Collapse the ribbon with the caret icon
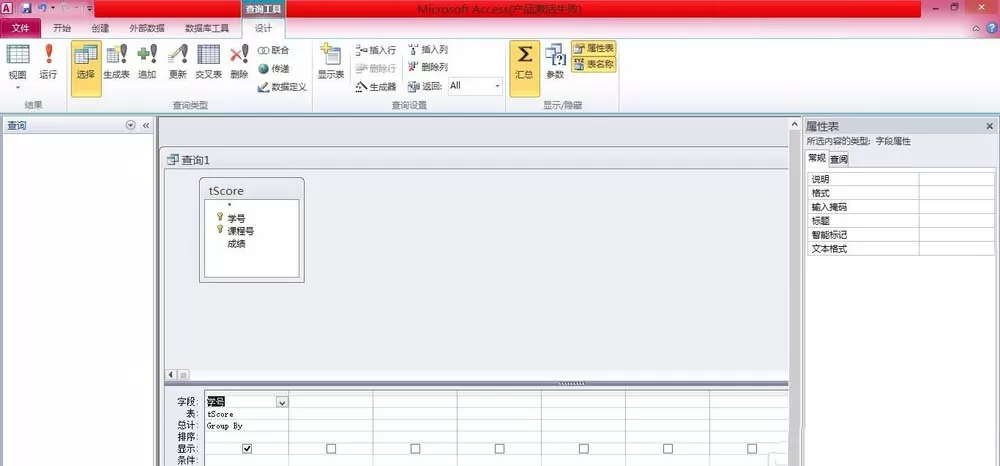 click(x=976, y=29)
